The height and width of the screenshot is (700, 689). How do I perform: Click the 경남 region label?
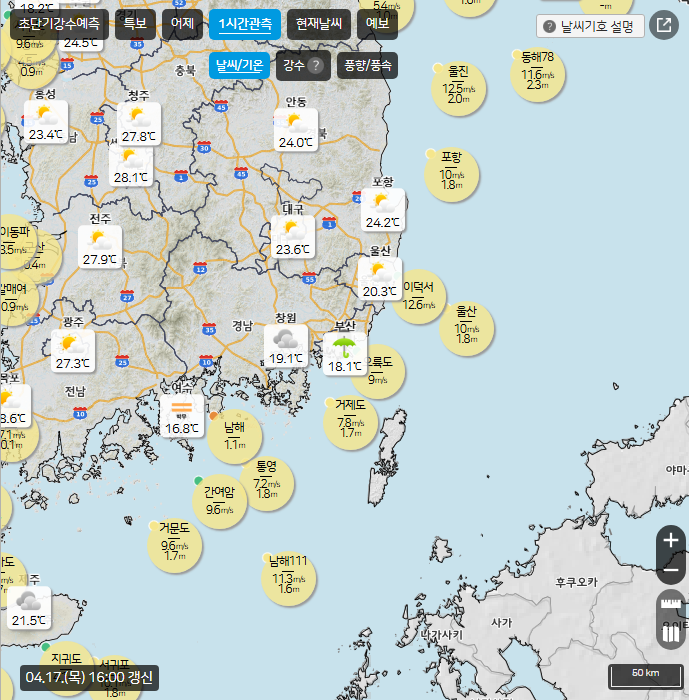pyautogui.click(x=242, y=326)
